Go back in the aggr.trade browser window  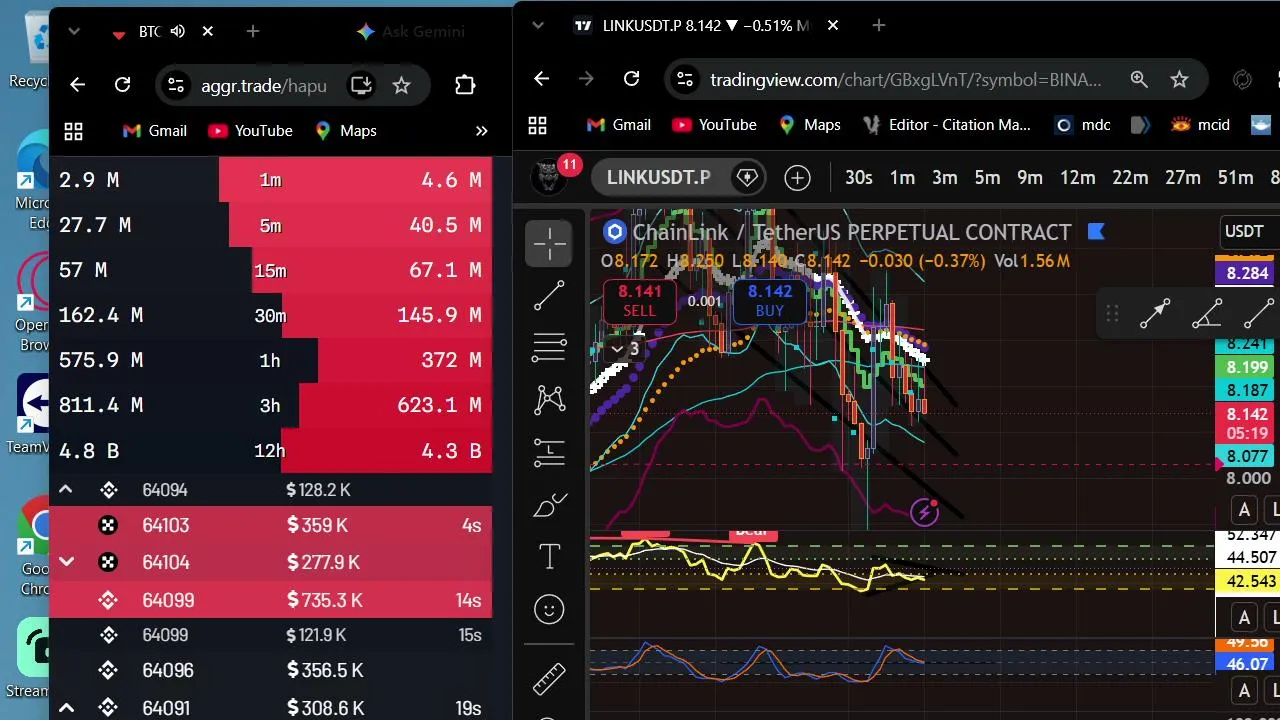click(x=77, y=85)
